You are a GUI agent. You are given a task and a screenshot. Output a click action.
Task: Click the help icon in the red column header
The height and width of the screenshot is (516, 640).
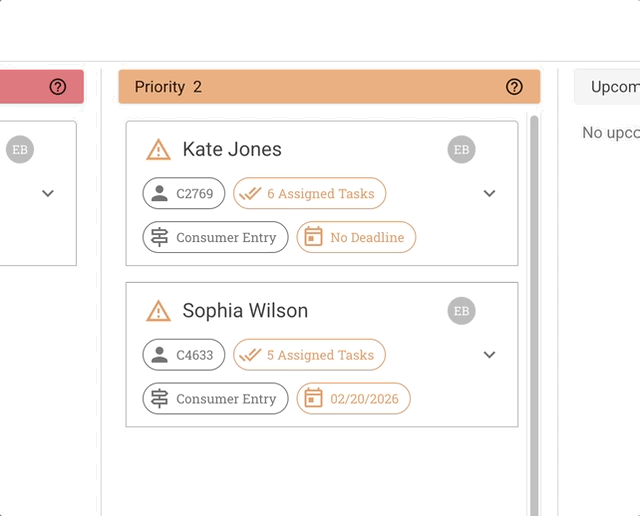point(57,87)
